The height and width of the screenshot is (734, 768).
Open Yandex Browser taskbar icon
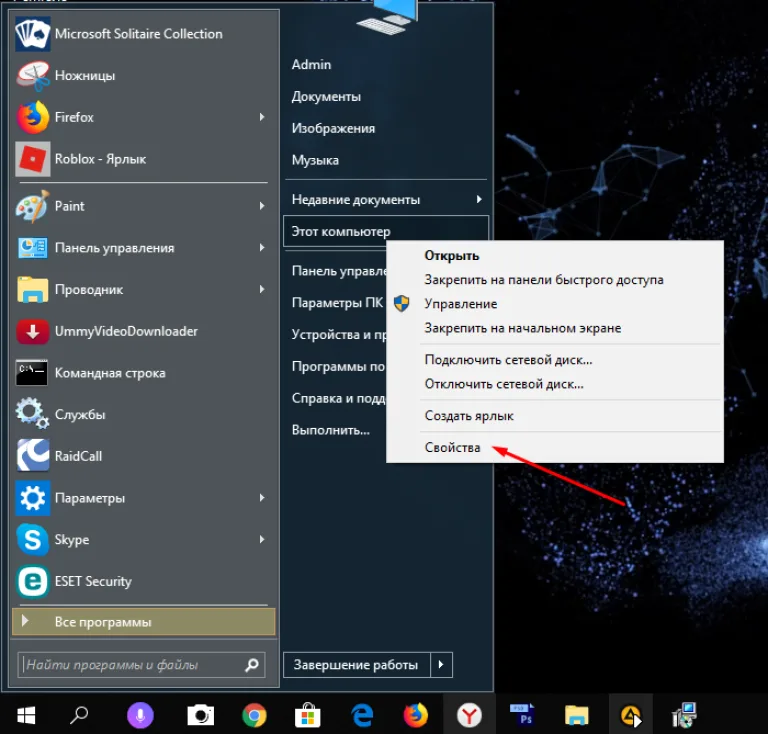point(469,715)
